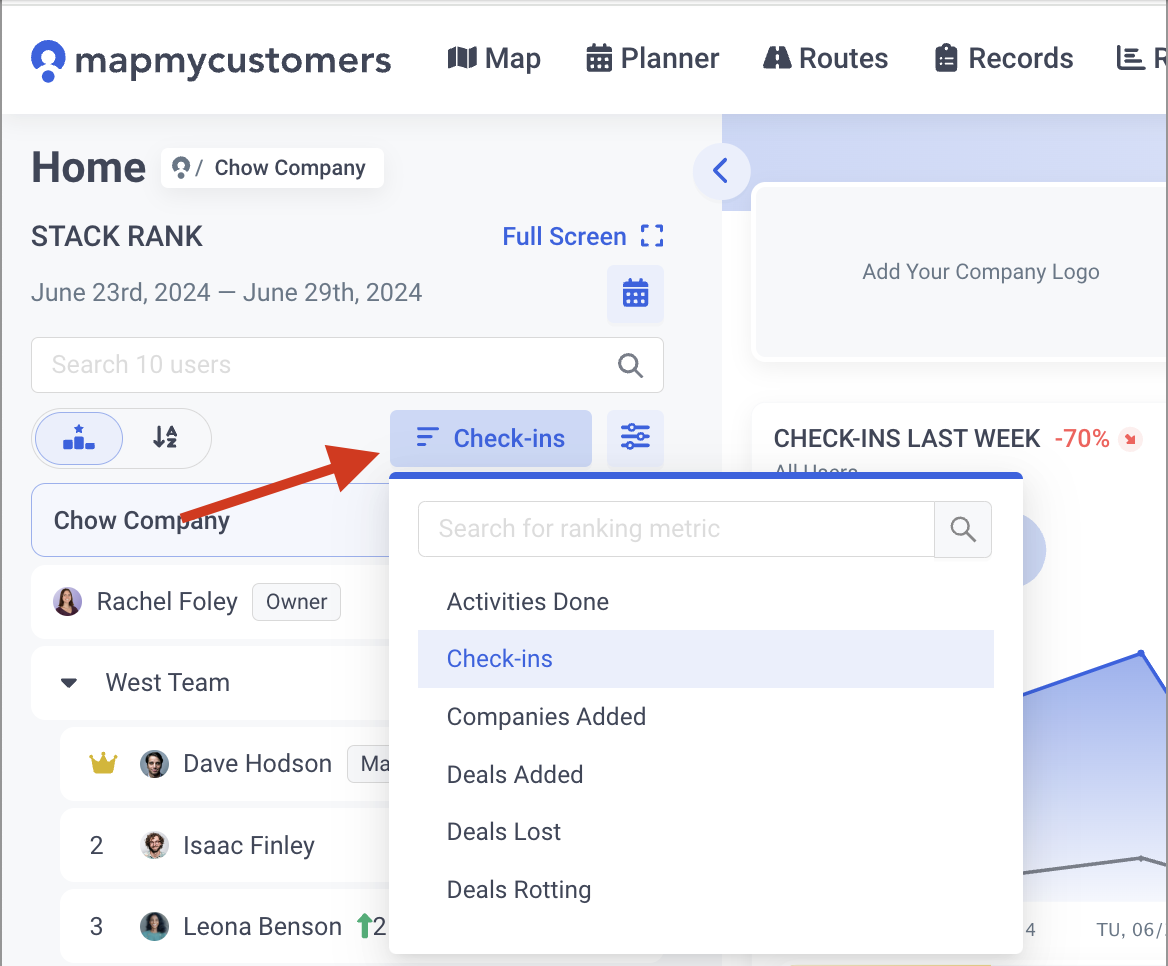Open the Map page
The image size is (1168, 966).
click(494, 58)
